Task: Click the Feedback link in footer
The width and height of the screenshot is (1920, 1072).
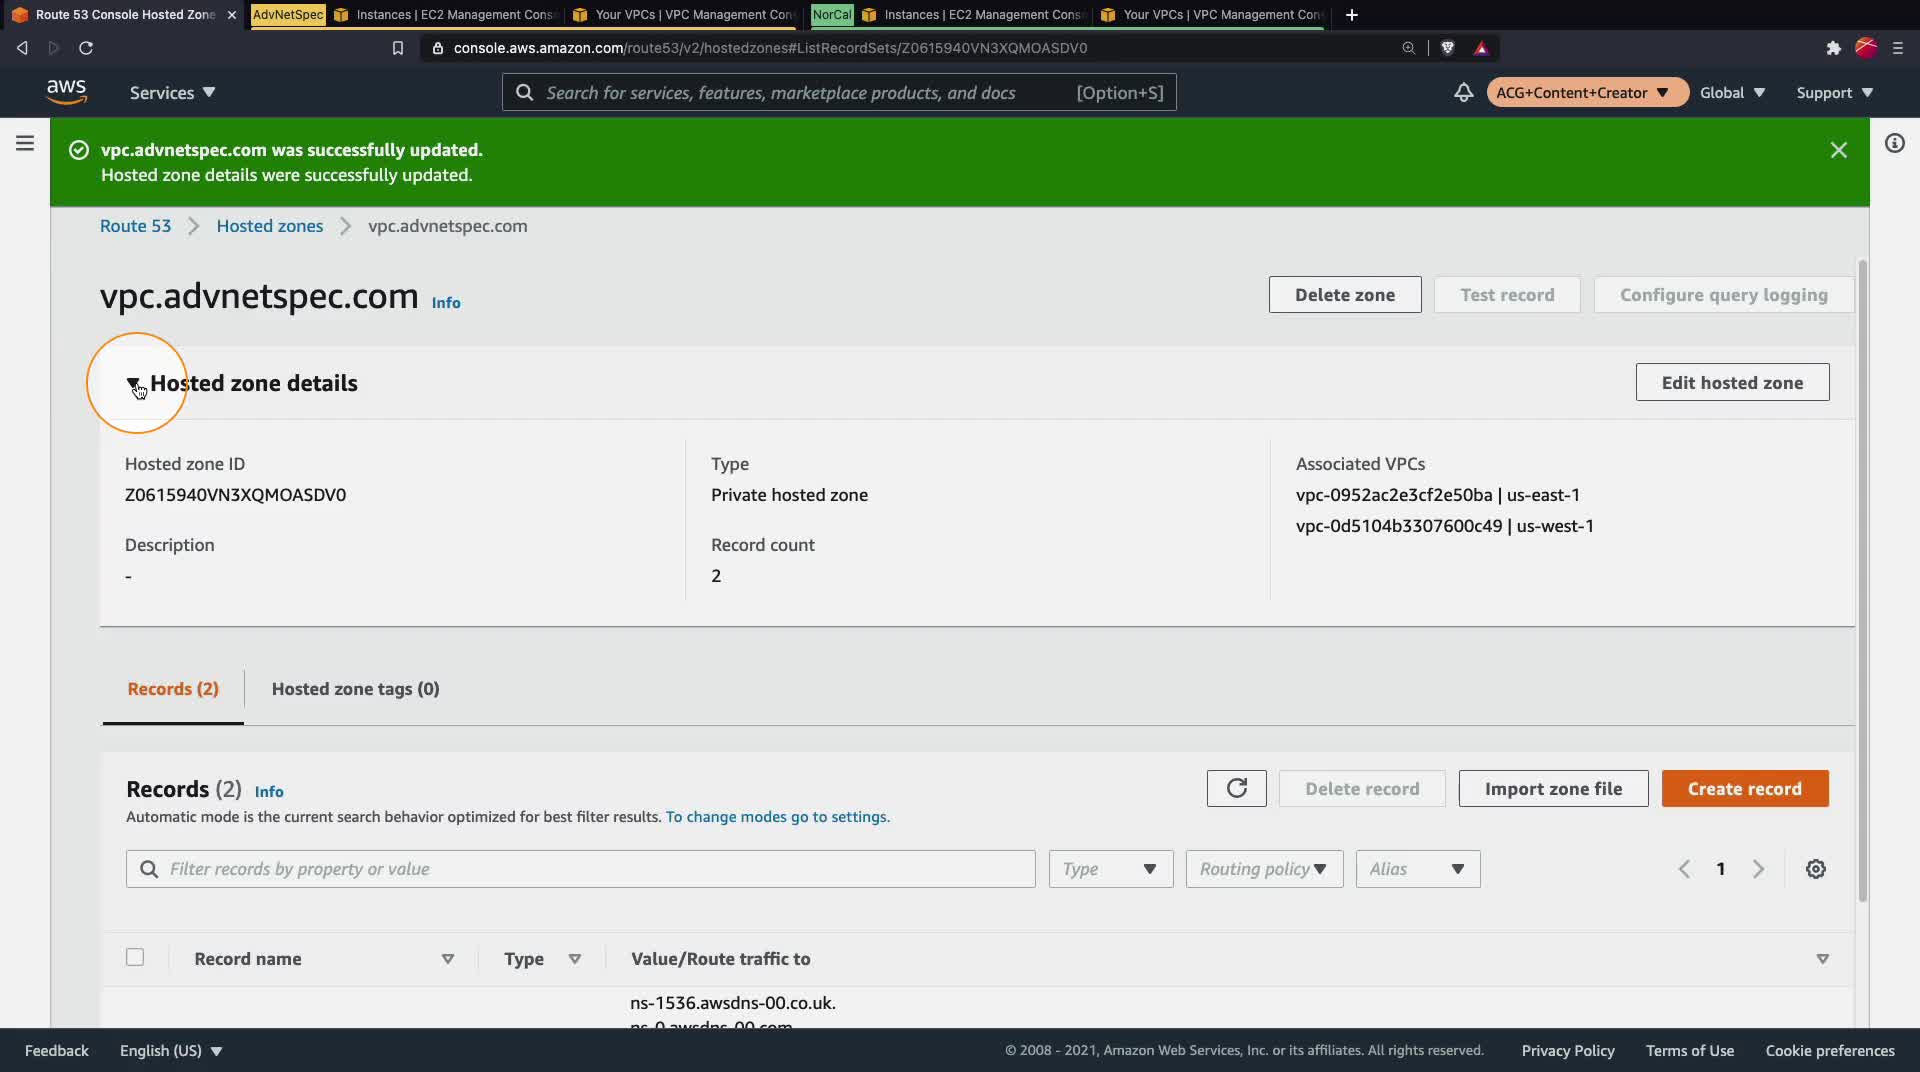Action: coord(57,1050)
